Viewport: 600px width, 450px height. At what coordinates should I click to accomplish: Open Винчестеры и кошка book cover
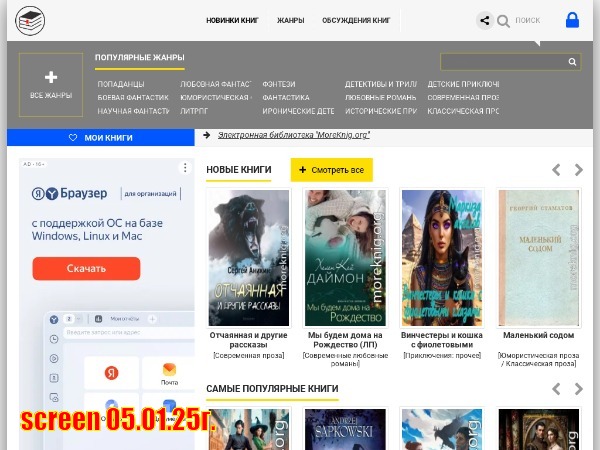pyautogui.click(x=442, y=258)
